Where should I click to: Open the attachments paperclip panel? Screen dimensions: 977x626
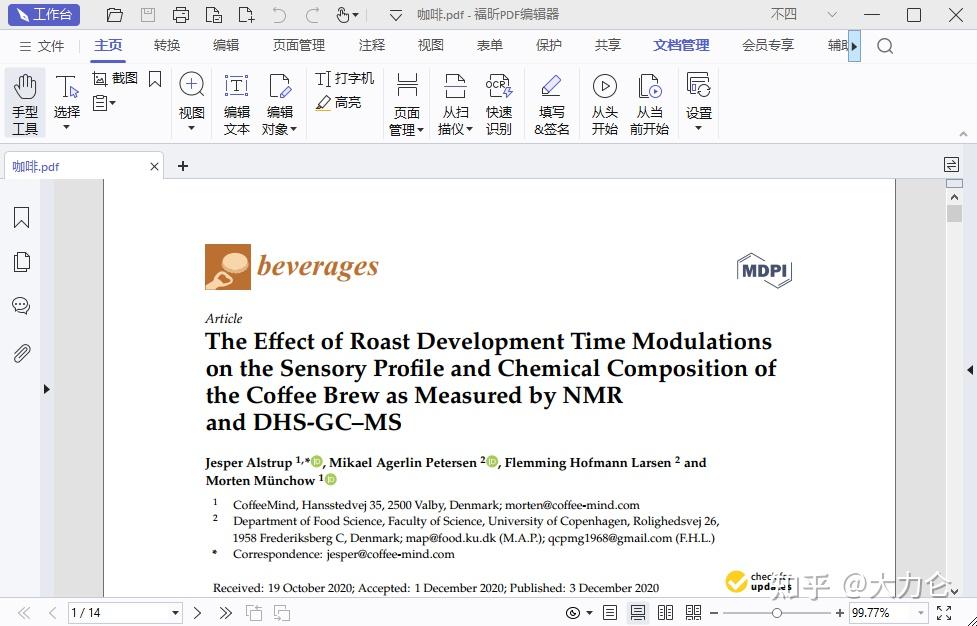pos(22,353)
